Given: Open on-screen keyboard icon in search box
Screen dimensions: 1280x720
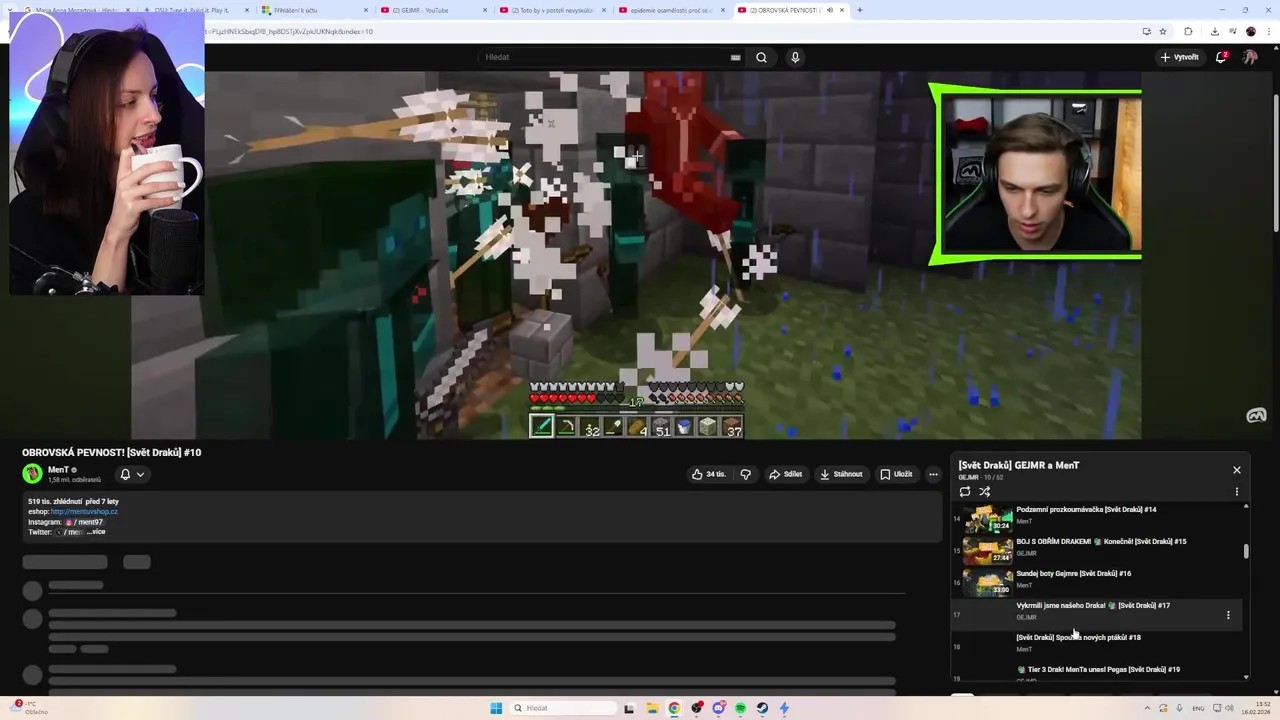Looking at the screenshot, I should (735, 57).
